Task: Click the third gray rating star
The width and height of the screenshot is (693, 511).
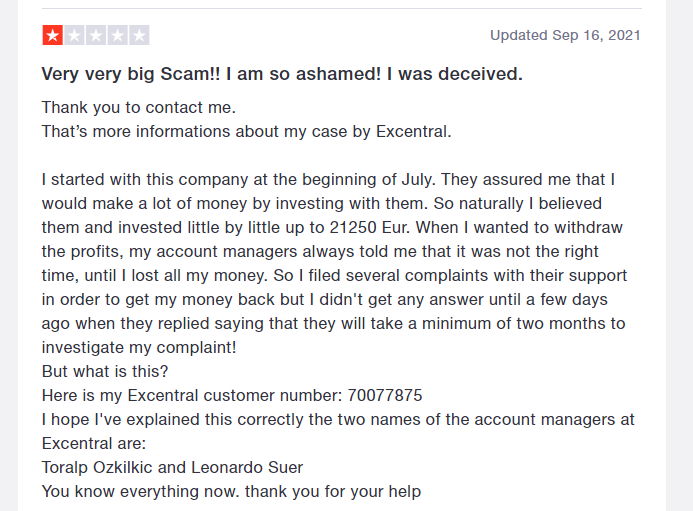Action: point(96,36)
